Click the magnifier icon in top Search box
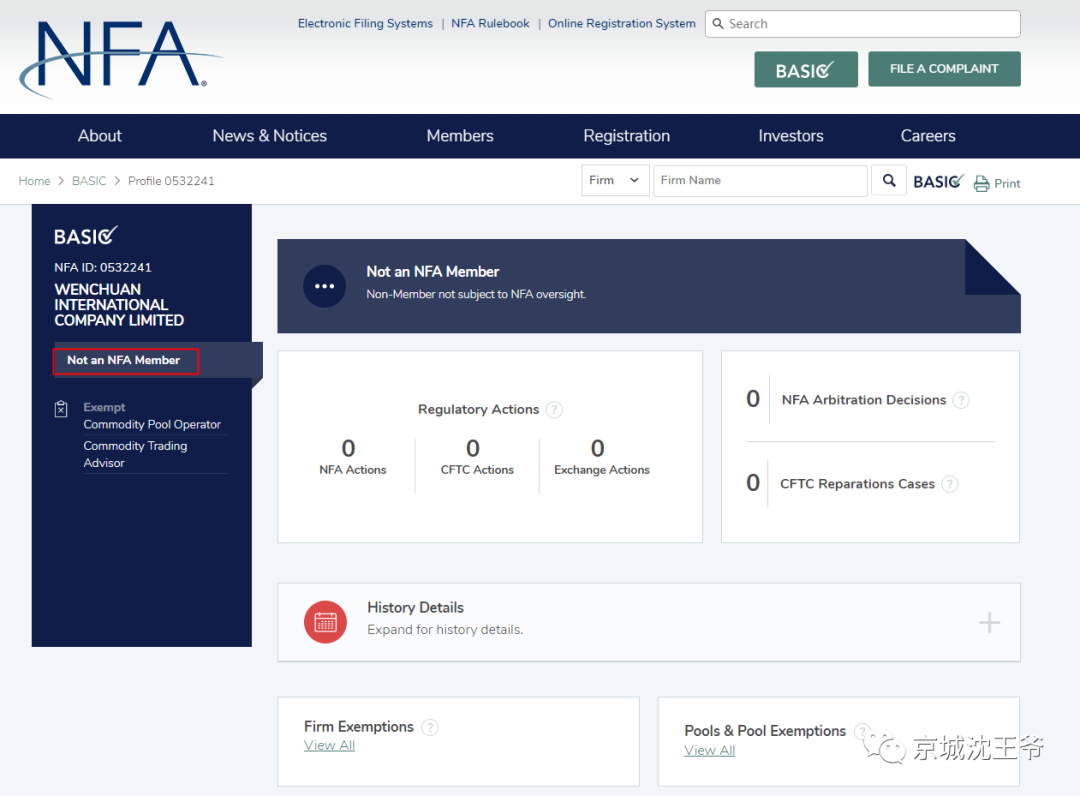This screenshot has height=796, width=1080. pos(718,23)
